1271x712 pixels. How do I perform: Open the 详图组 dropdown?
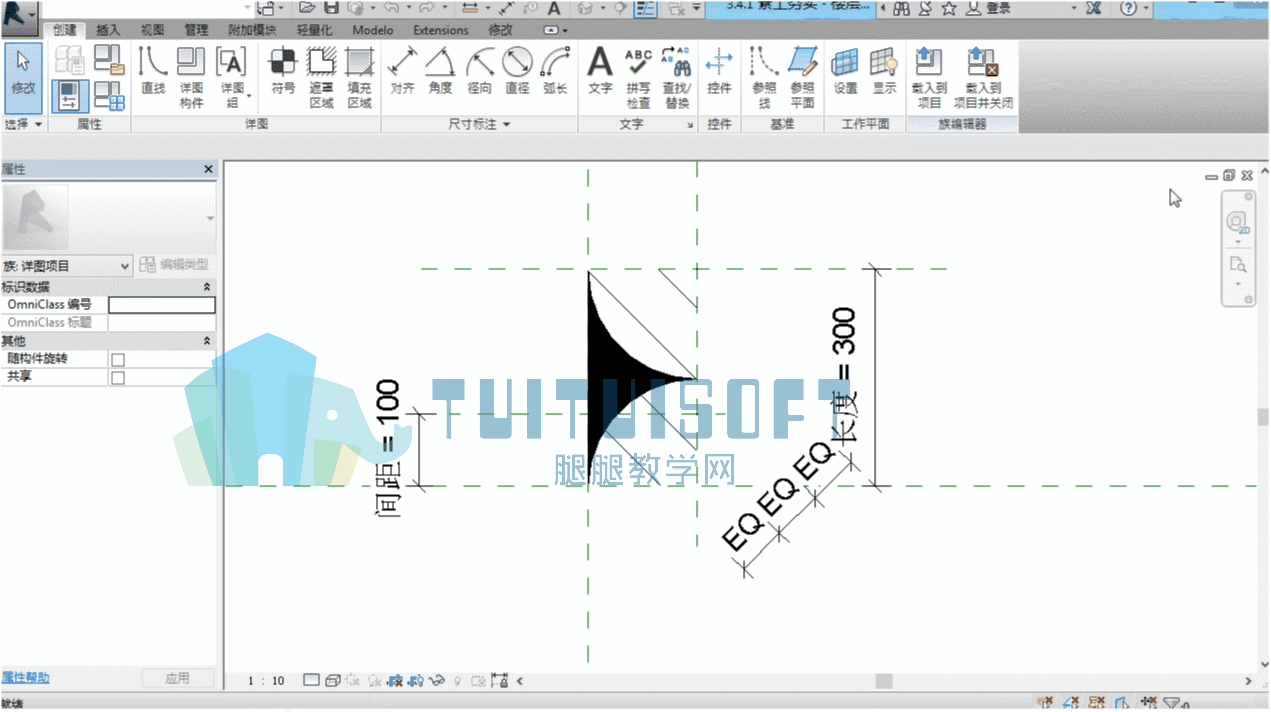tap(233, 77)
